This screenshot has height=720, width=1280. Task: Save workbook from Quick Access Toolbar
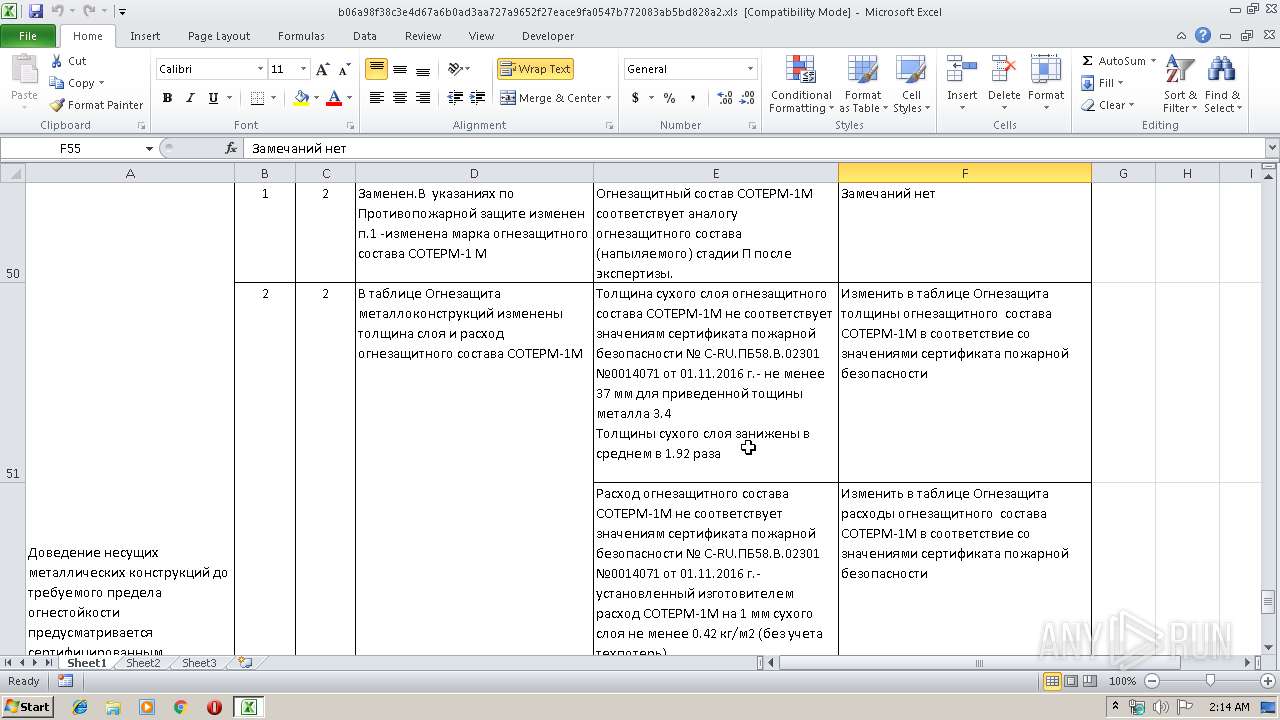pyautogui.click(x=36, y=11)
